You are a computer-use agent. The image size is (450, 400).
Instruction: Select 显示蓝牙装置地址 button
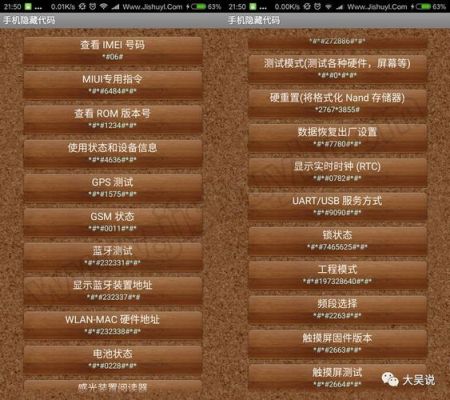[113, 291]
